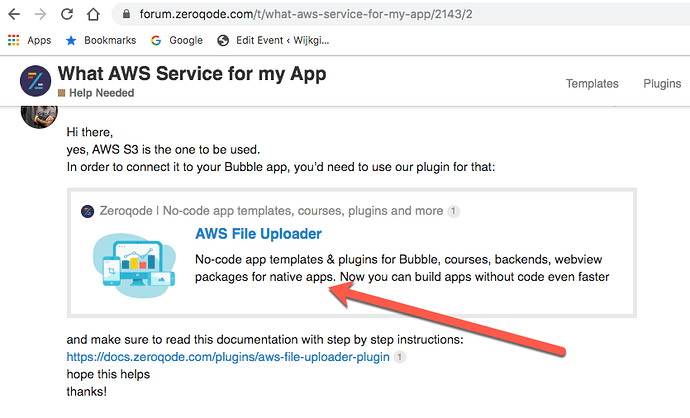Screen dimensions: 690x418
Task: Open the Edit Event Wijkgi bookmark
Action: pos(273,40)
